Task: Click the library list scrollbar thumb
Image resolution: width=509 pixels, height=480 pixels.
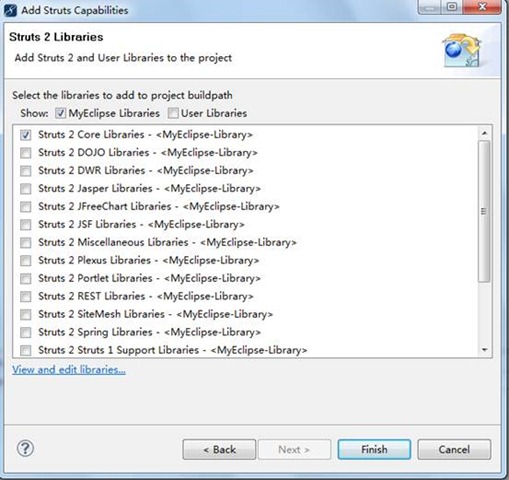Action: click(484, 211)
